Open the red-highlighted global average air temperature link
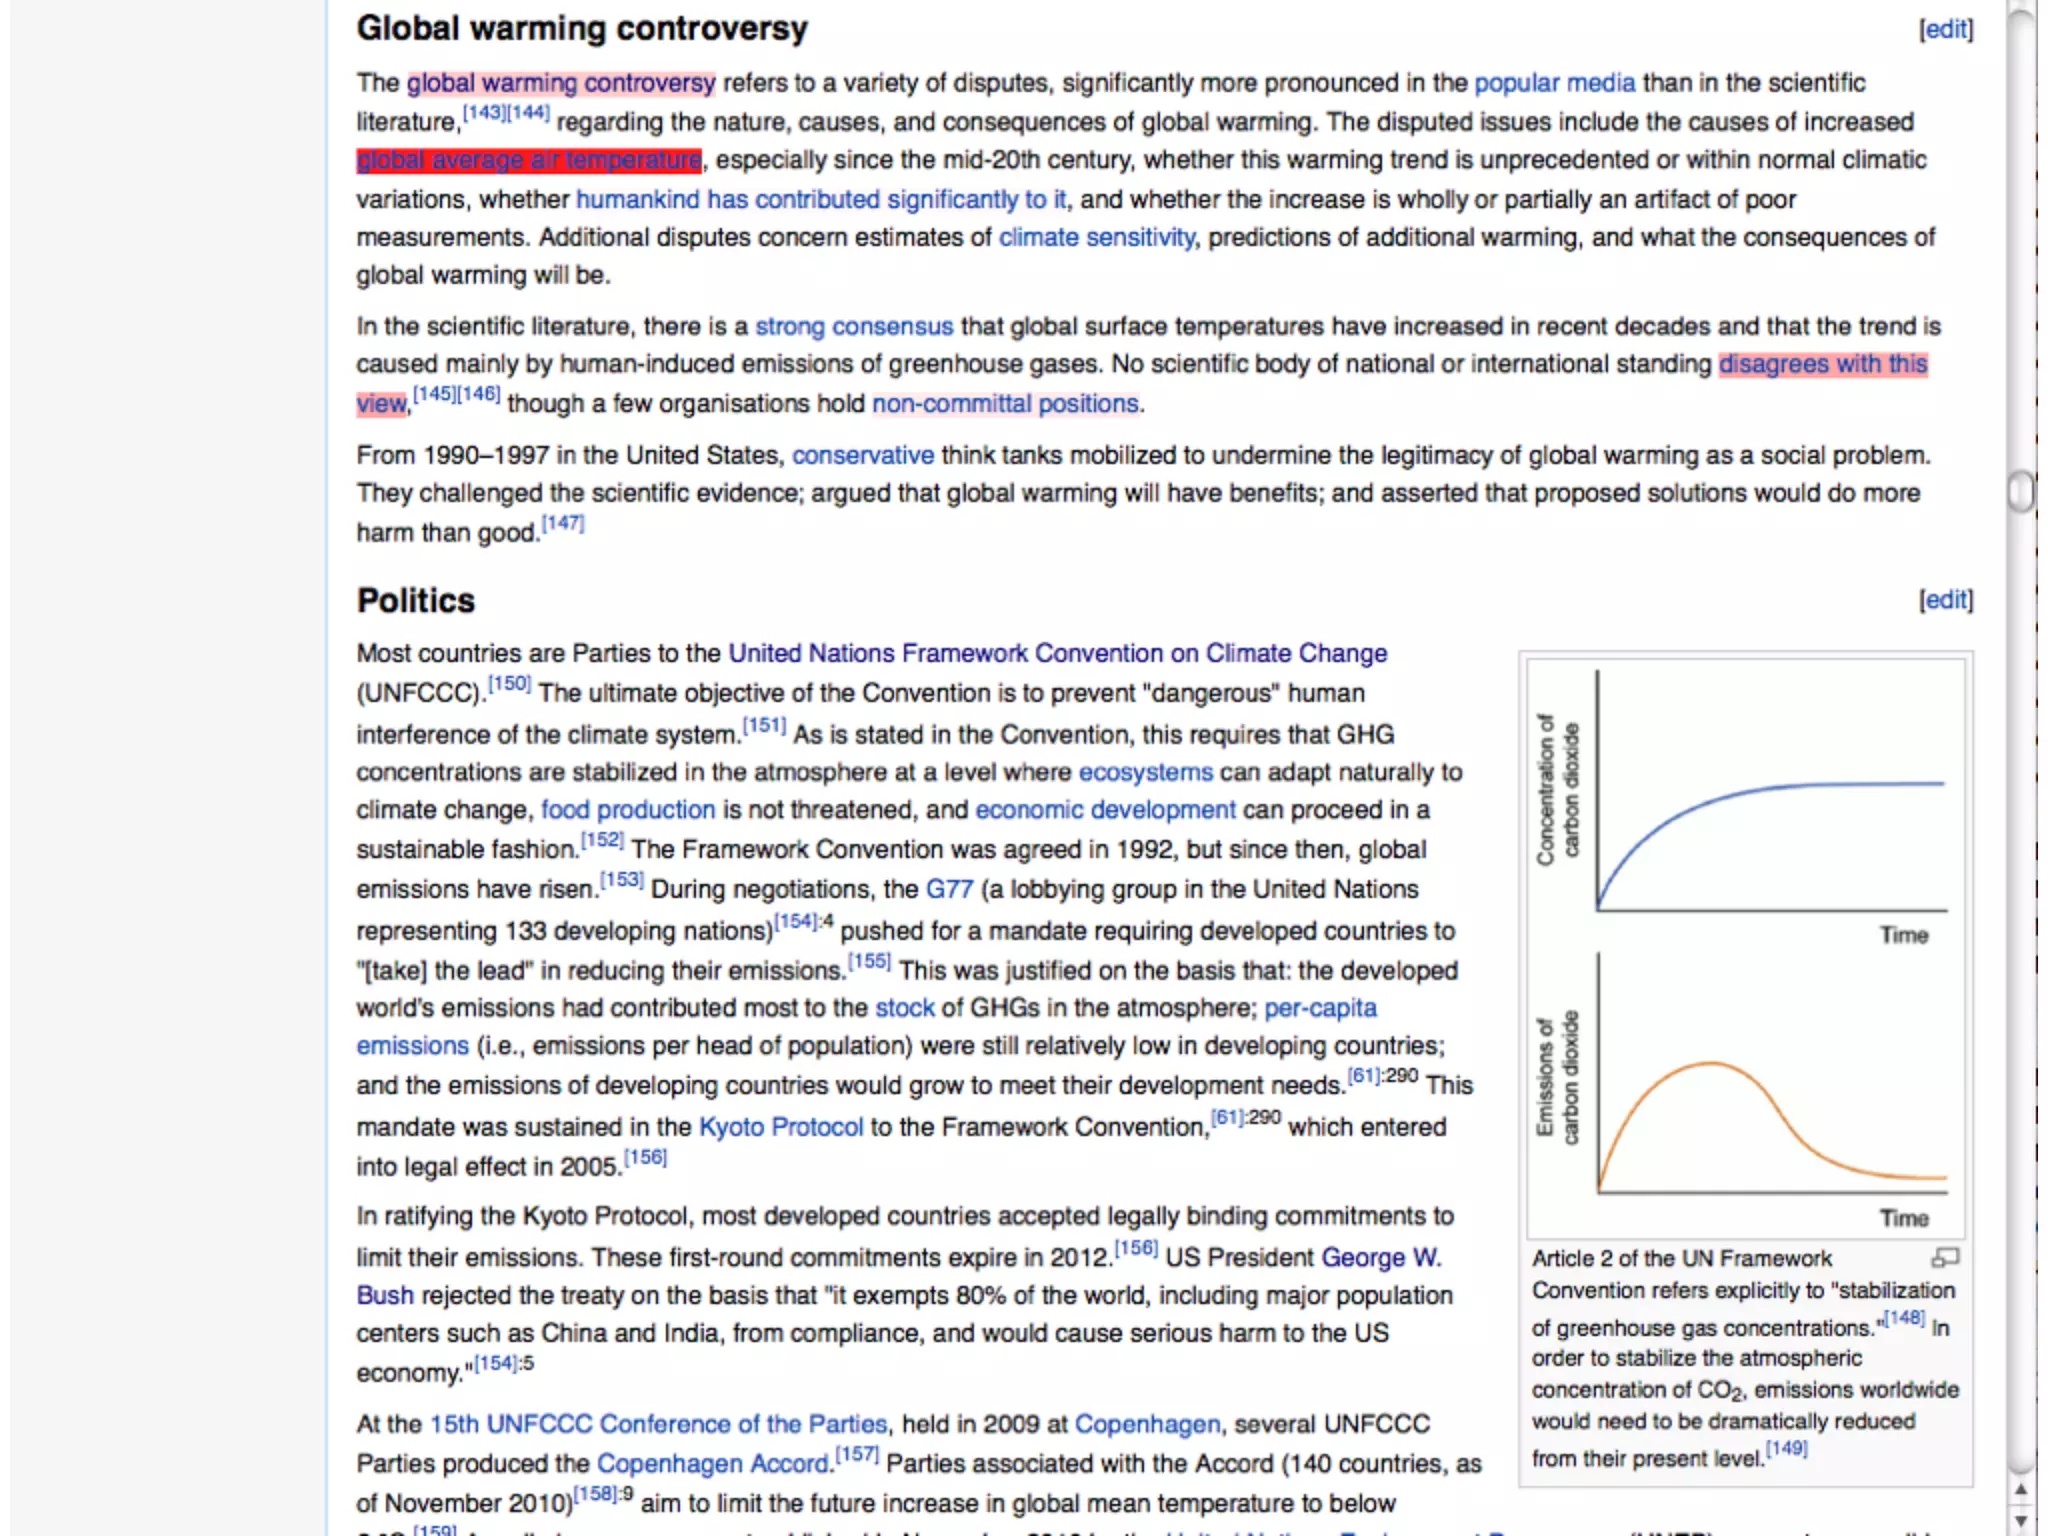Screen dimensions: 2048x1536 [x=529, y=160]
